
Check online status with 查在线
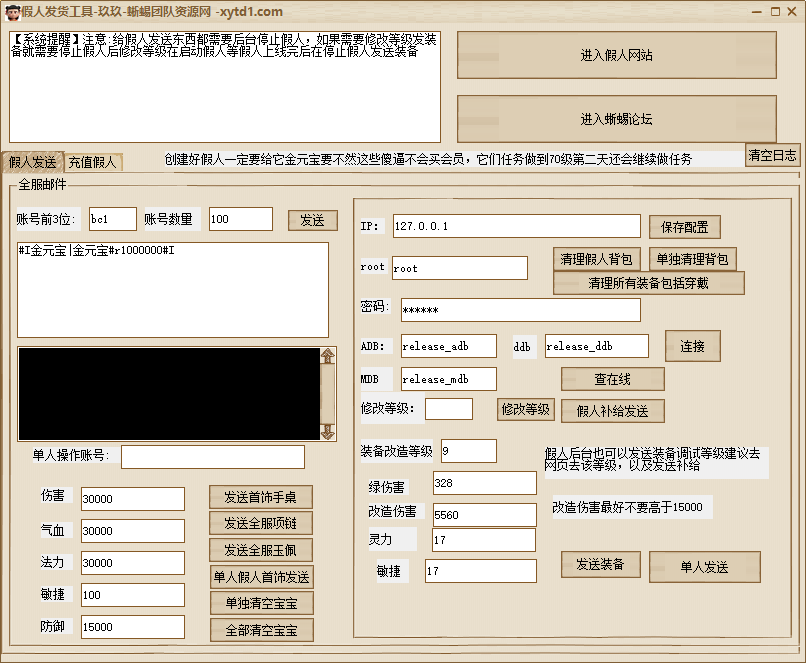(612, 379)
